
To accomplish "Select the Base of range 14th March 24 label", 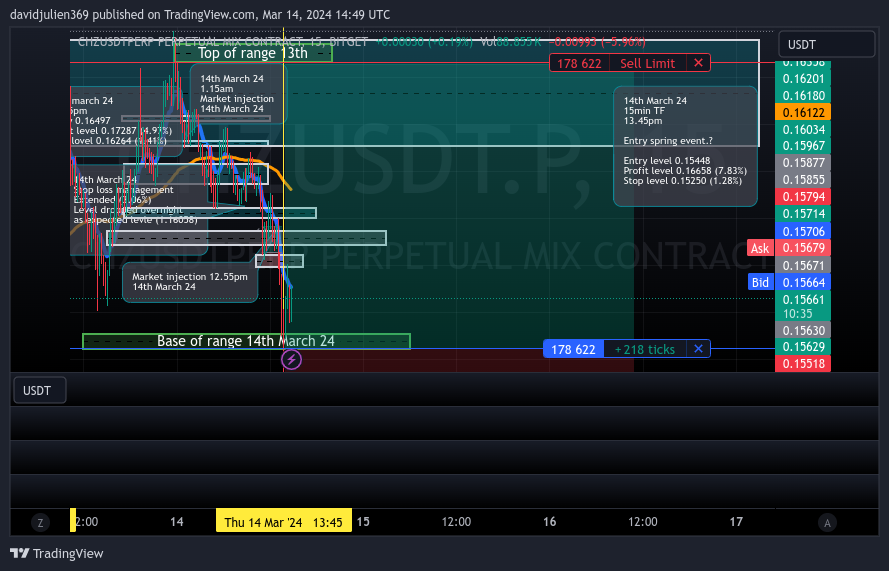I will pos(246,341).
